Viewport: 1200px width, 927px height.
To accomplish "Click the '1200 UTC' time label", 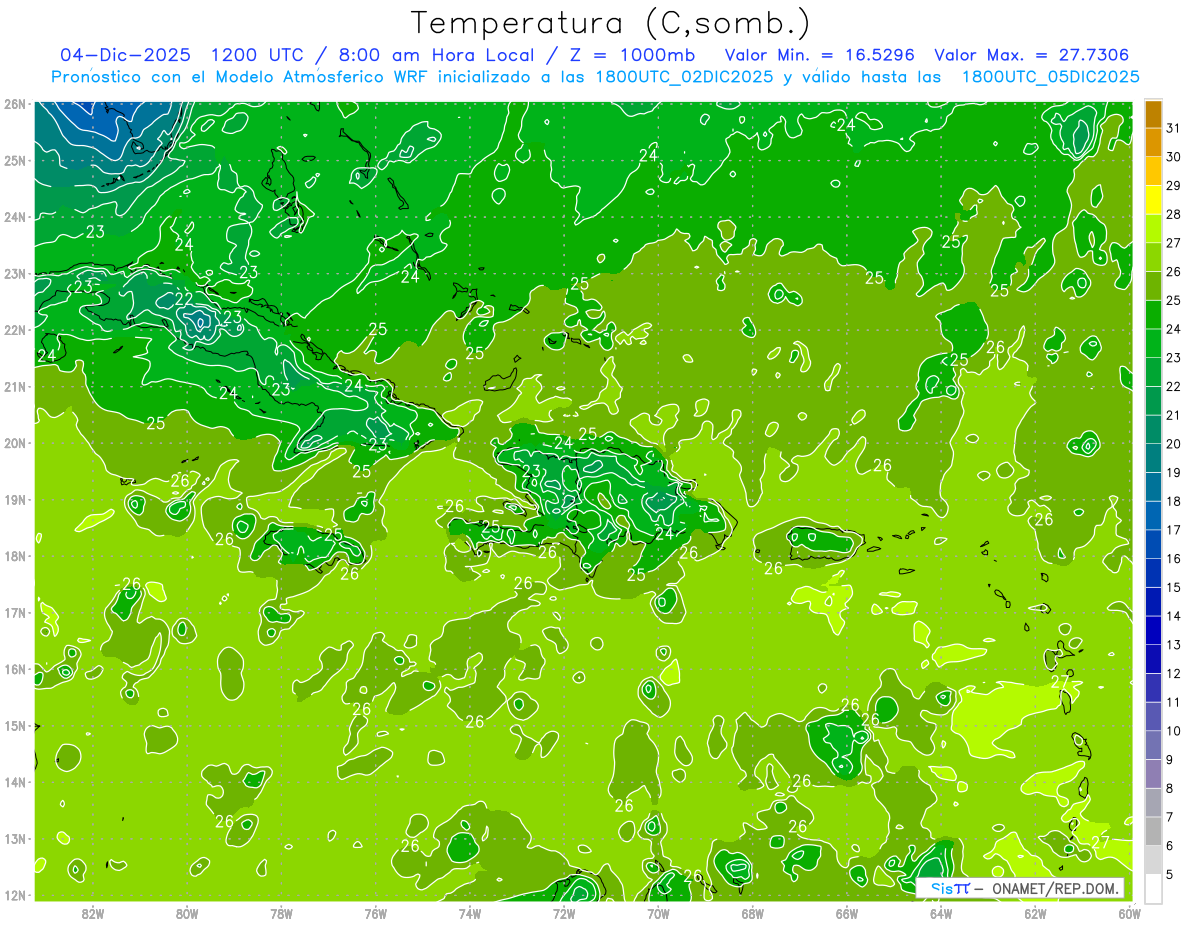I will 260,55.
